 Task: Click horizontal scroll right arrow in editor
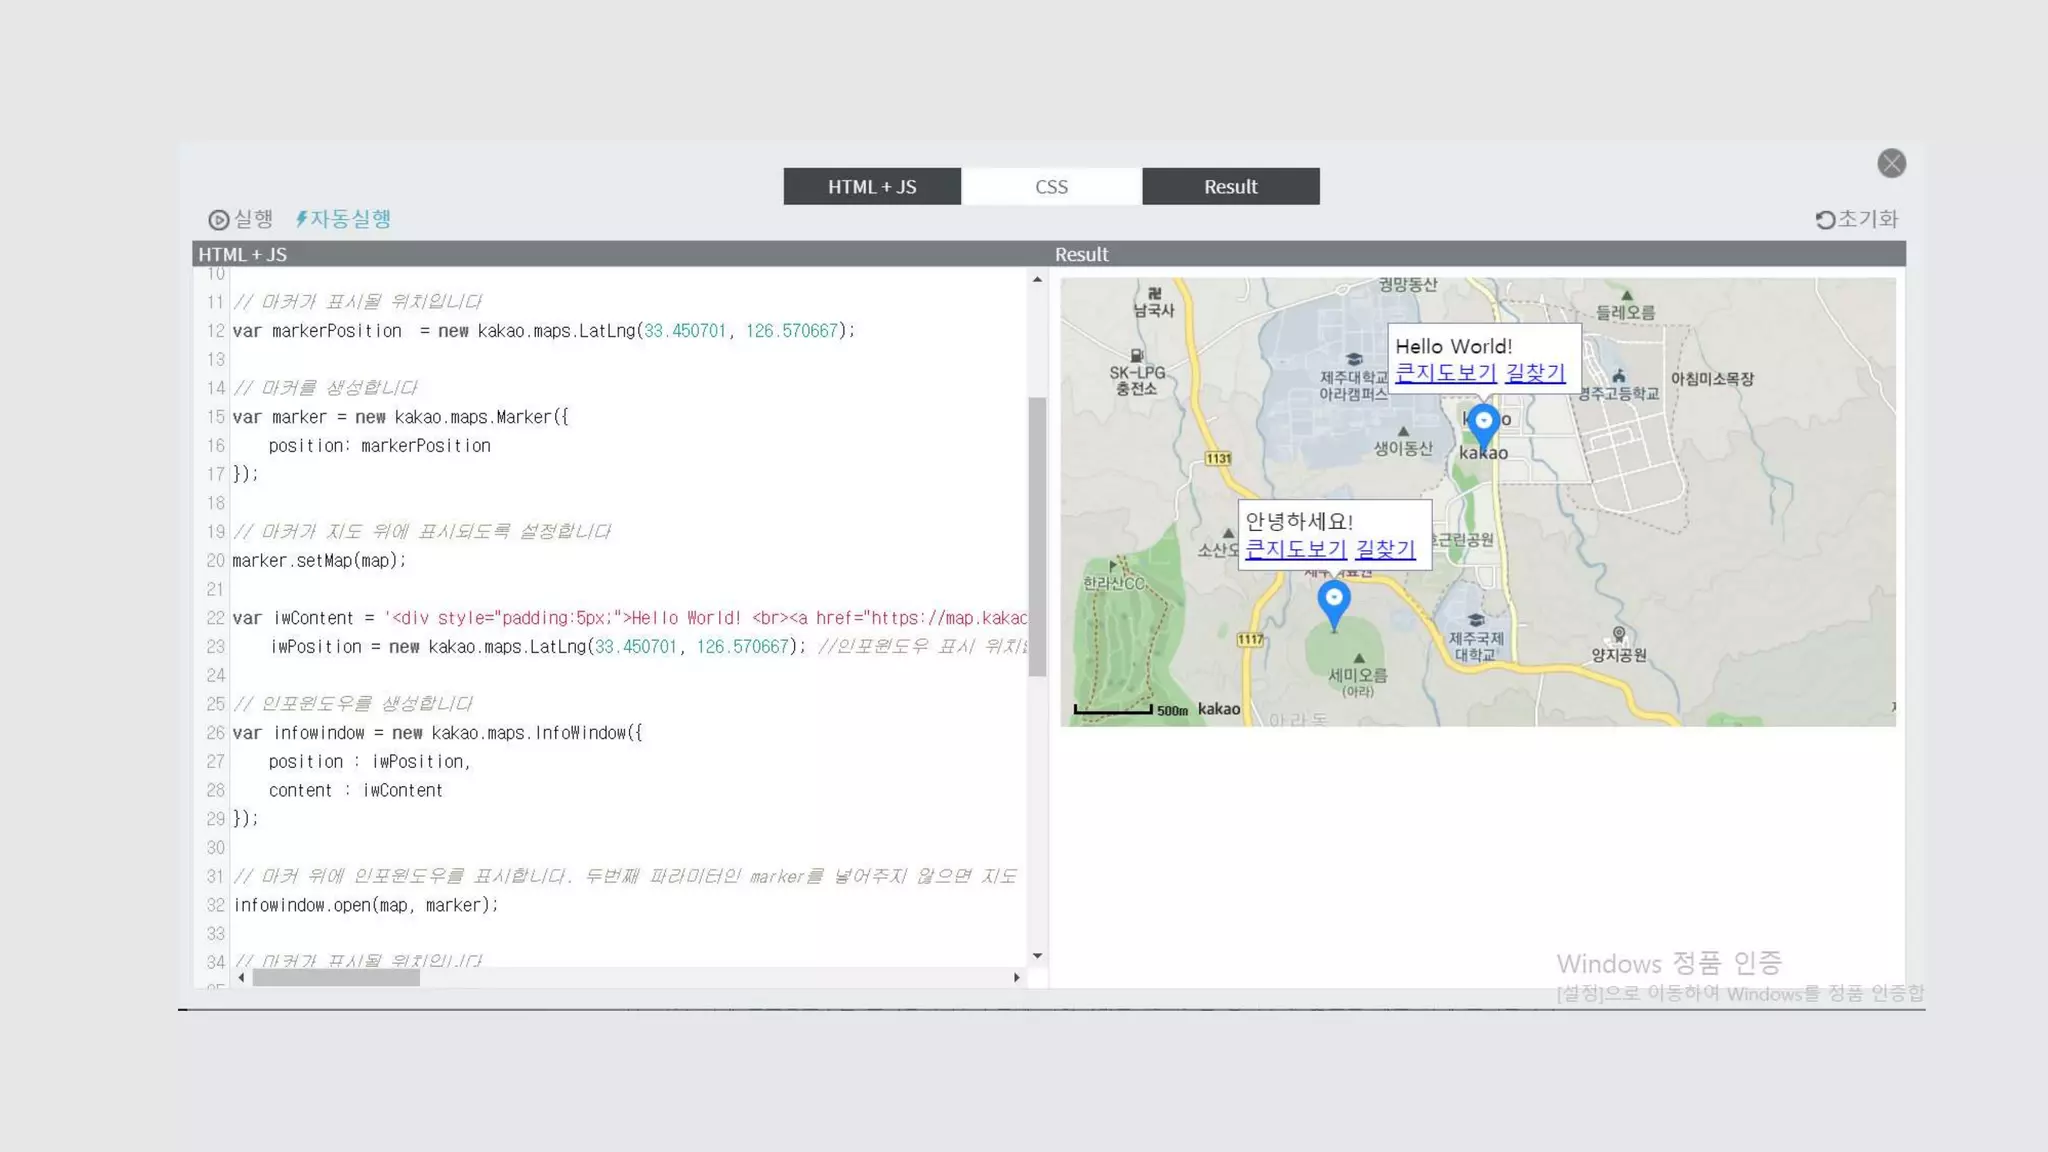(1016, 978)
